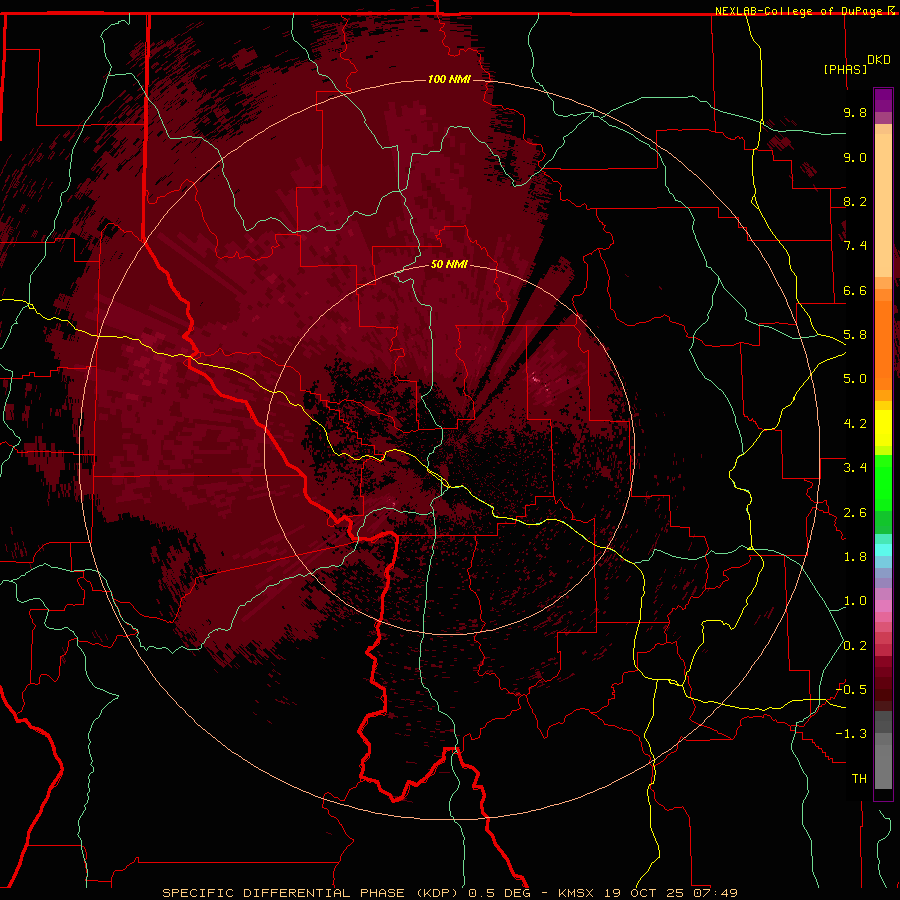Click the 1.0 scale value
900x900 pixels.
coord(855,601)
